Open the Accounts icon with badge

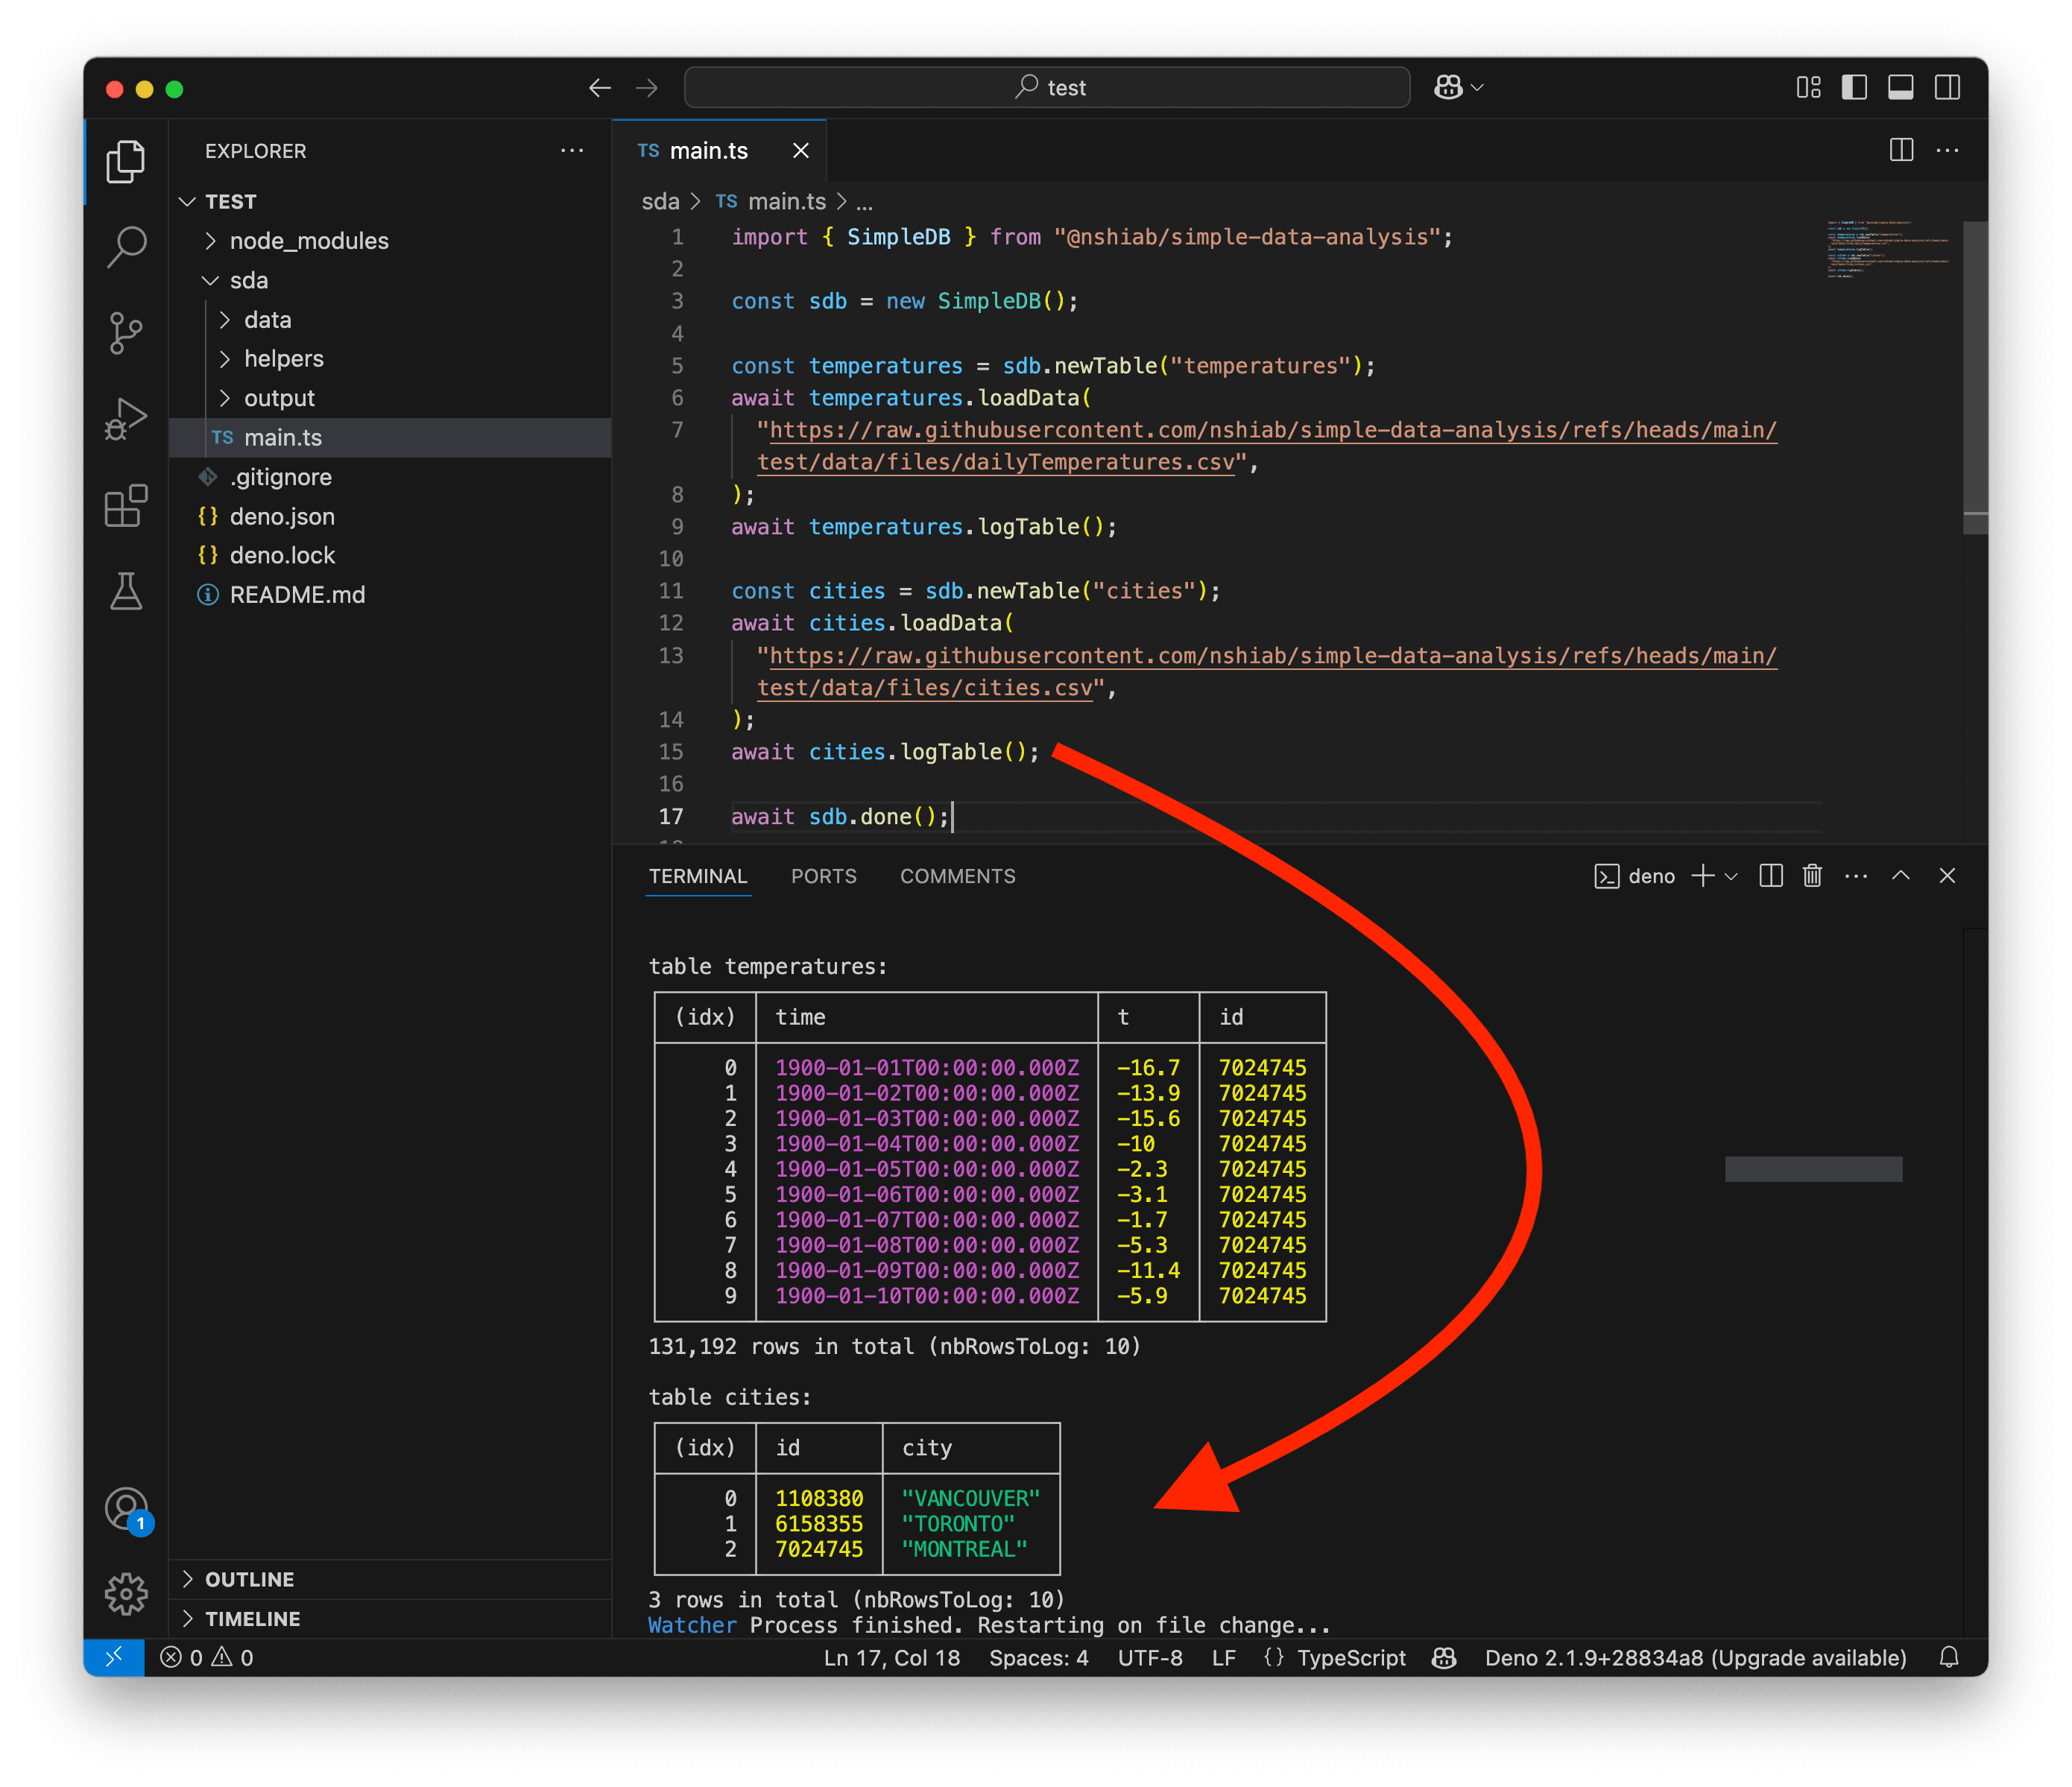coord(127,1510)
